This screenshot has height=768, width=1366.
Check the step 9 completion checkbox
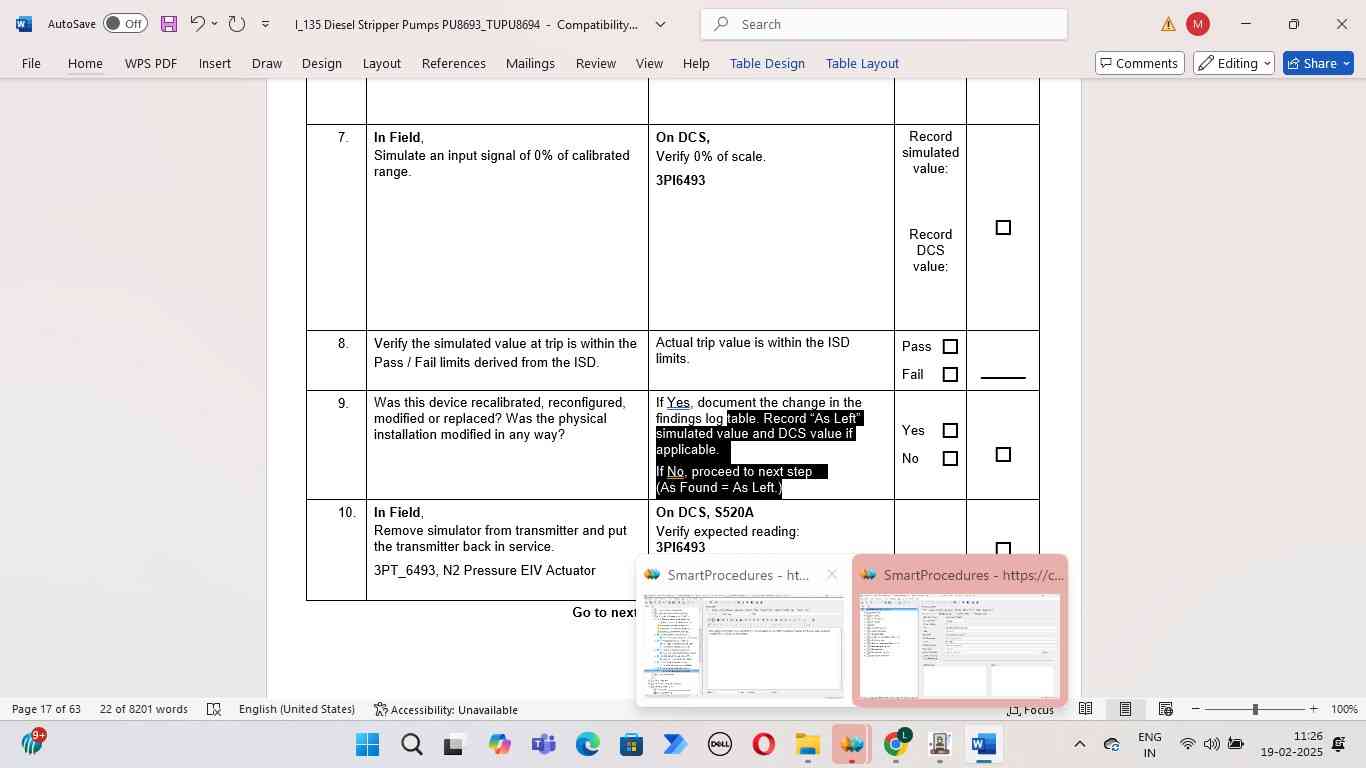point(1003,455)
